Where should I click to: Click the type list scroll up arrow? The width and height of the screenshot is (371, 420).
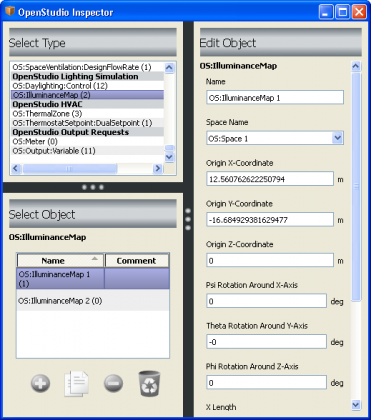pyautogui.click(x=169, y=68)
